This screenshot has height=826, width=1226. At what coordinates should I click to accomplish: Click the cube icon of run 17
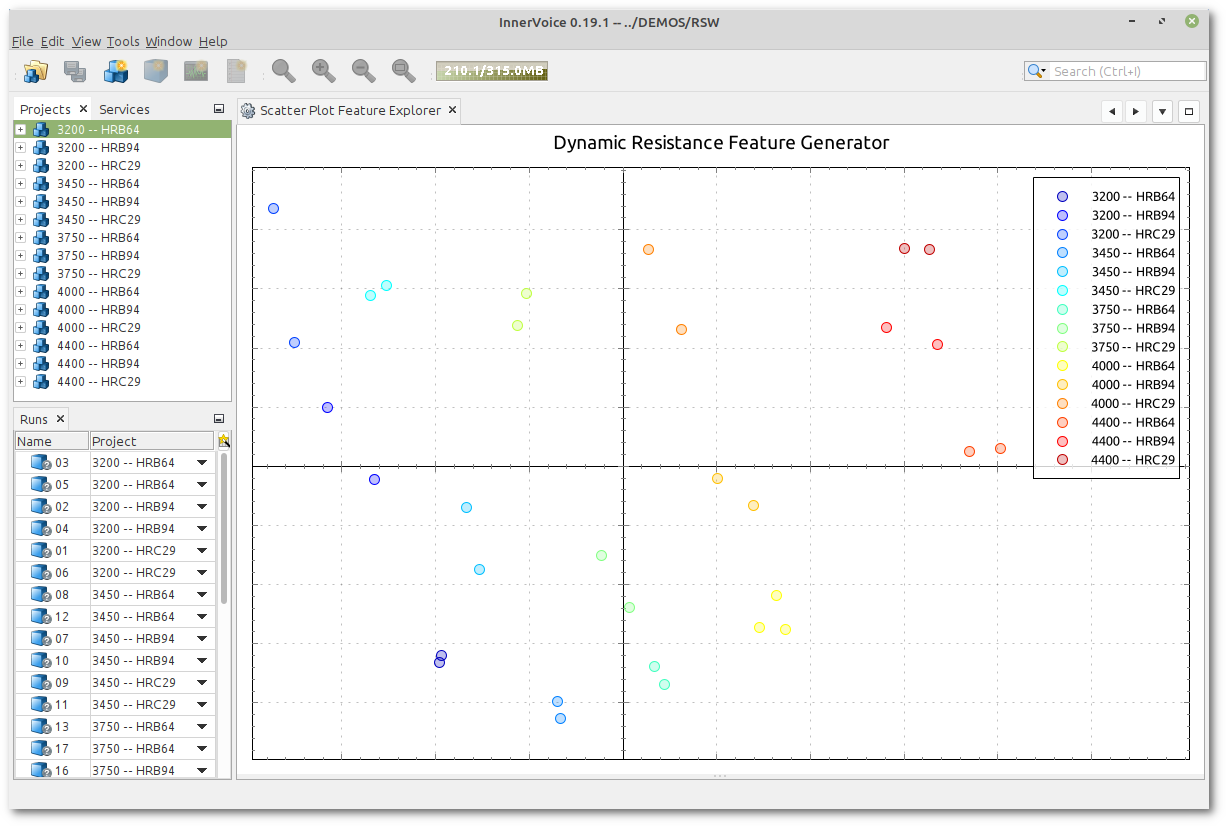(40, 748)
